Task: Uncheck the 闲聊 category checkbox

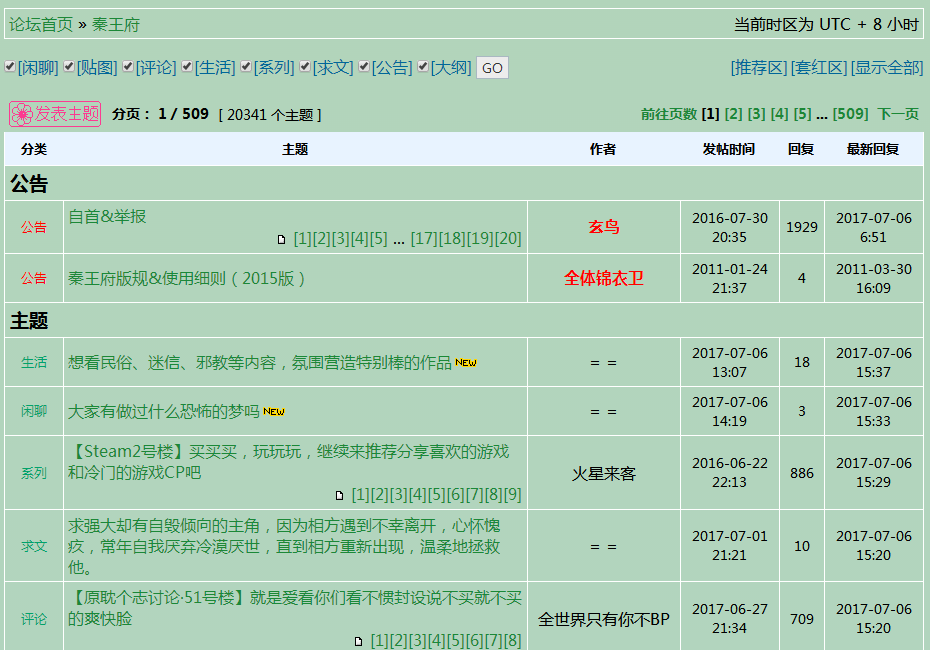Action: 9,66
